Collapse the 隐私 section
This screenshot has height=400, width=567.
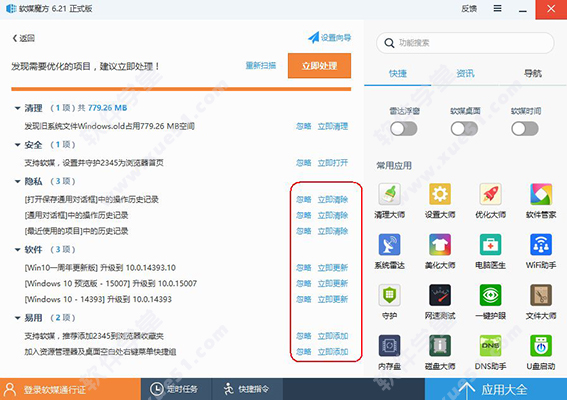tap(17, 182)
